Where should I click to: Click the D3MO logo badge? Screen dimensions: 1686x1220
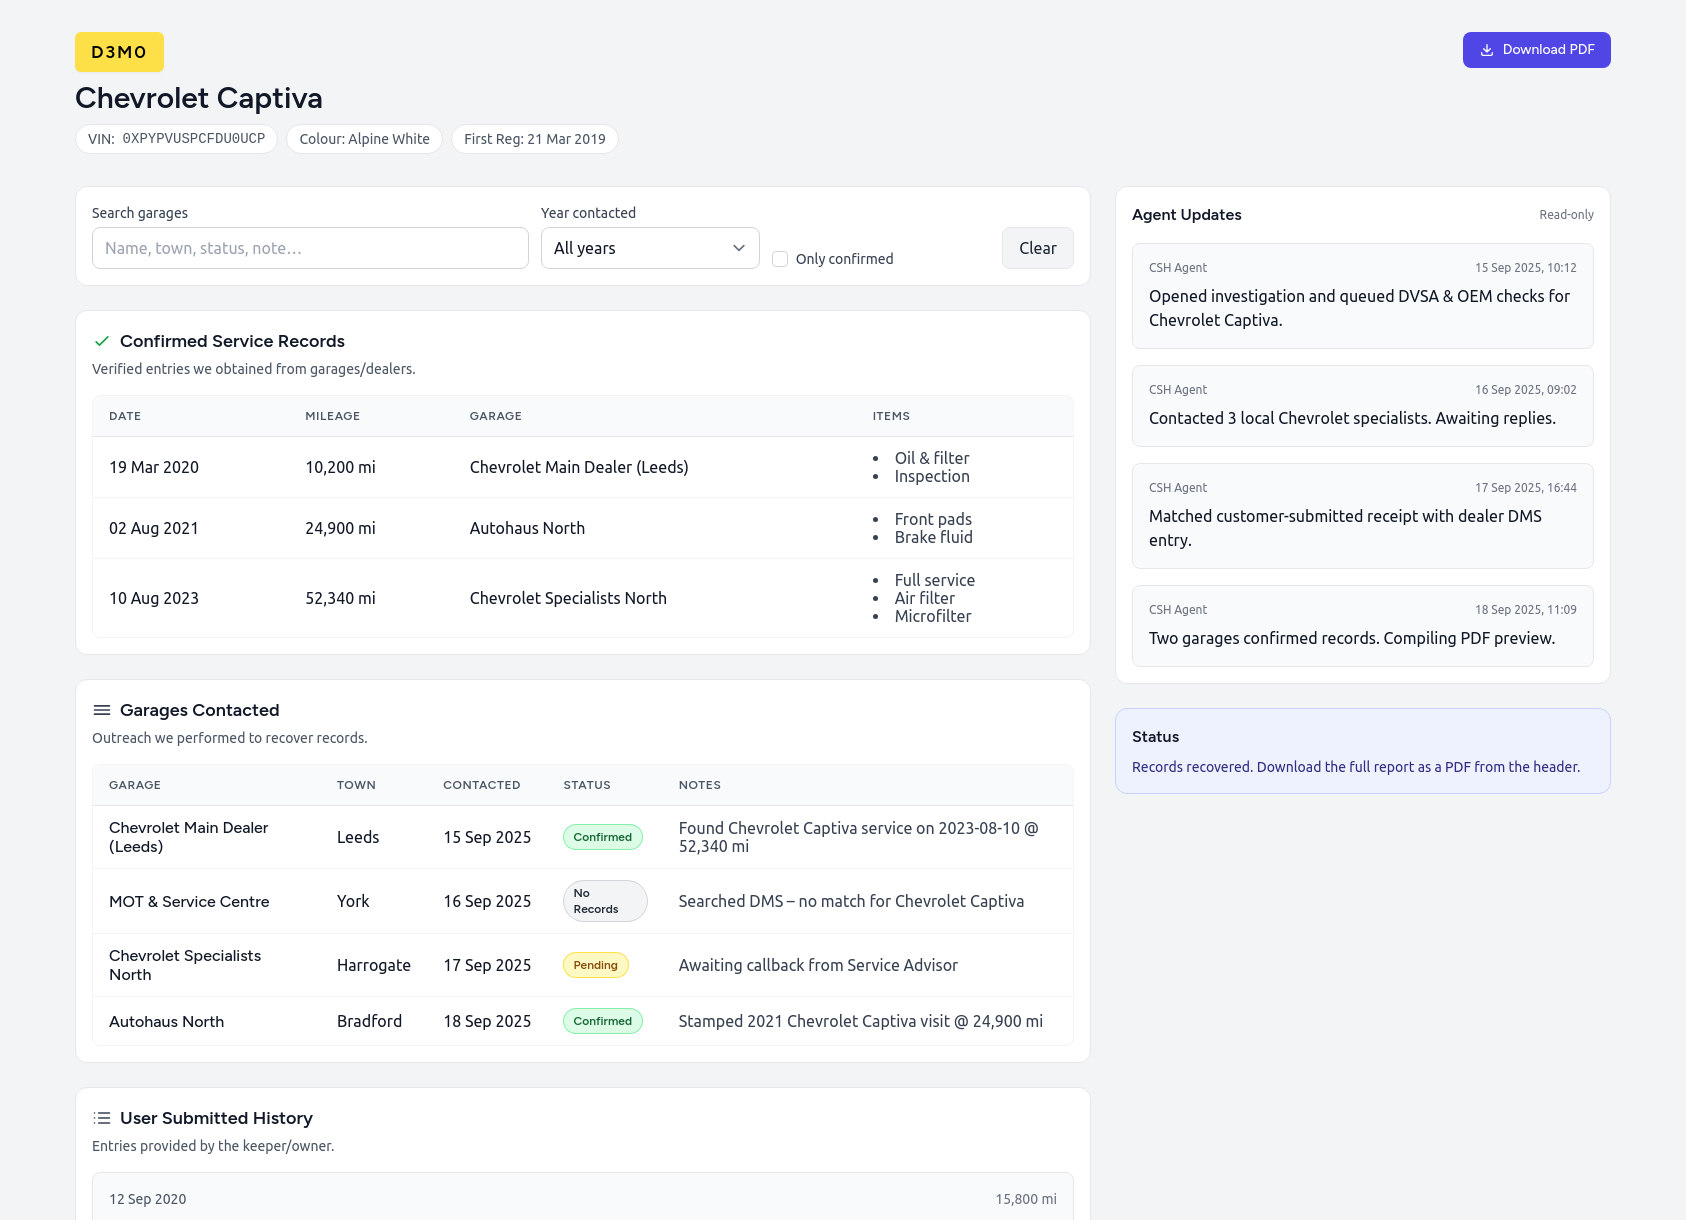tap(119, 52)
